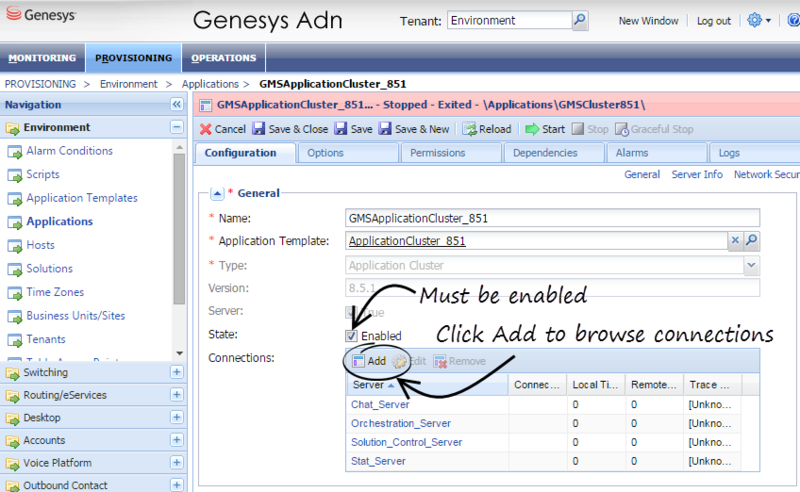
Task: Click the Stop toolbar button
Action: tap(590, 129)
